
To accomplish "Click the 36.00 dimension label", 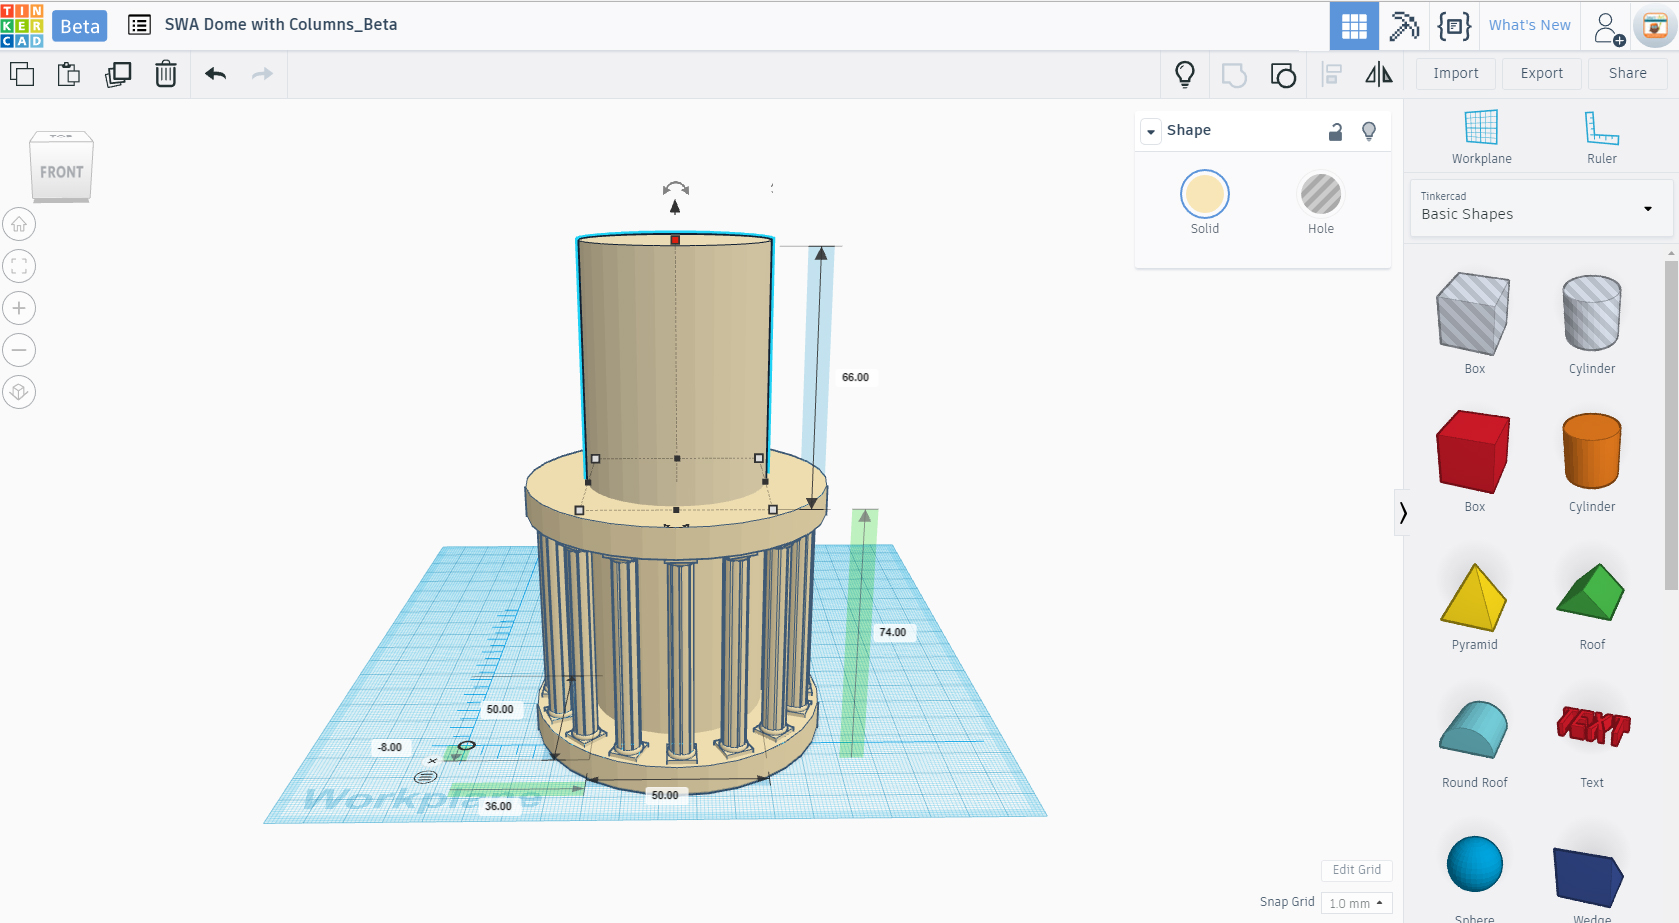I will pyautogui.click(x=498, y=806).
